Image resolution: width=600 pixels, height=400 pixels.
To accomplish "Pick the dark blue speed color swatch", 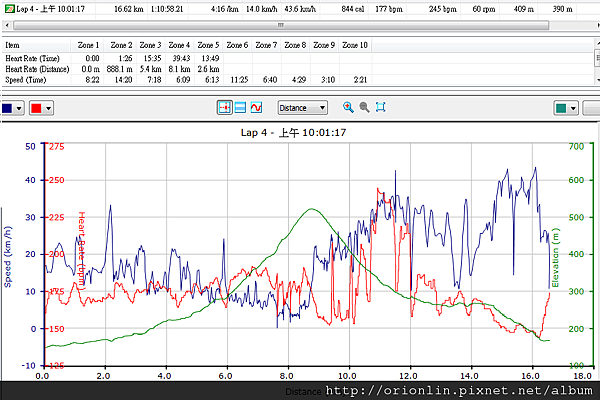I will 7,108.
